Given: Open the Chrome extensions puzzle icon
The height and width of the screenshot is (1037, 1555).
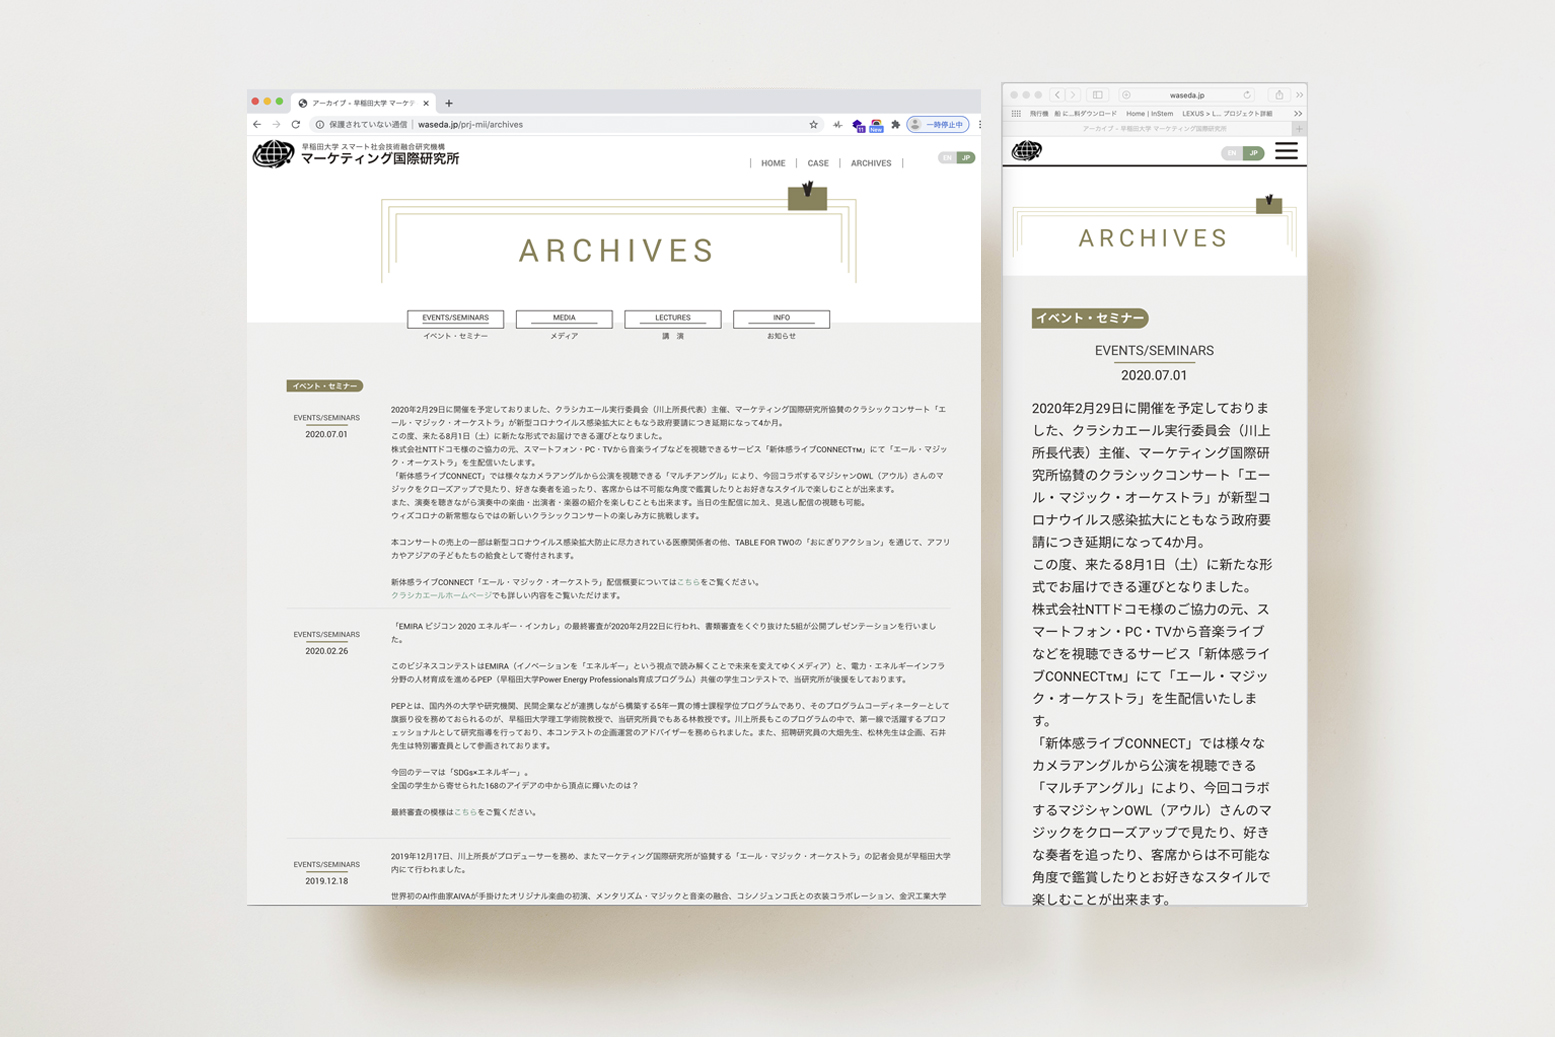Looking at the screenshot, I should (x=895, y=125).
